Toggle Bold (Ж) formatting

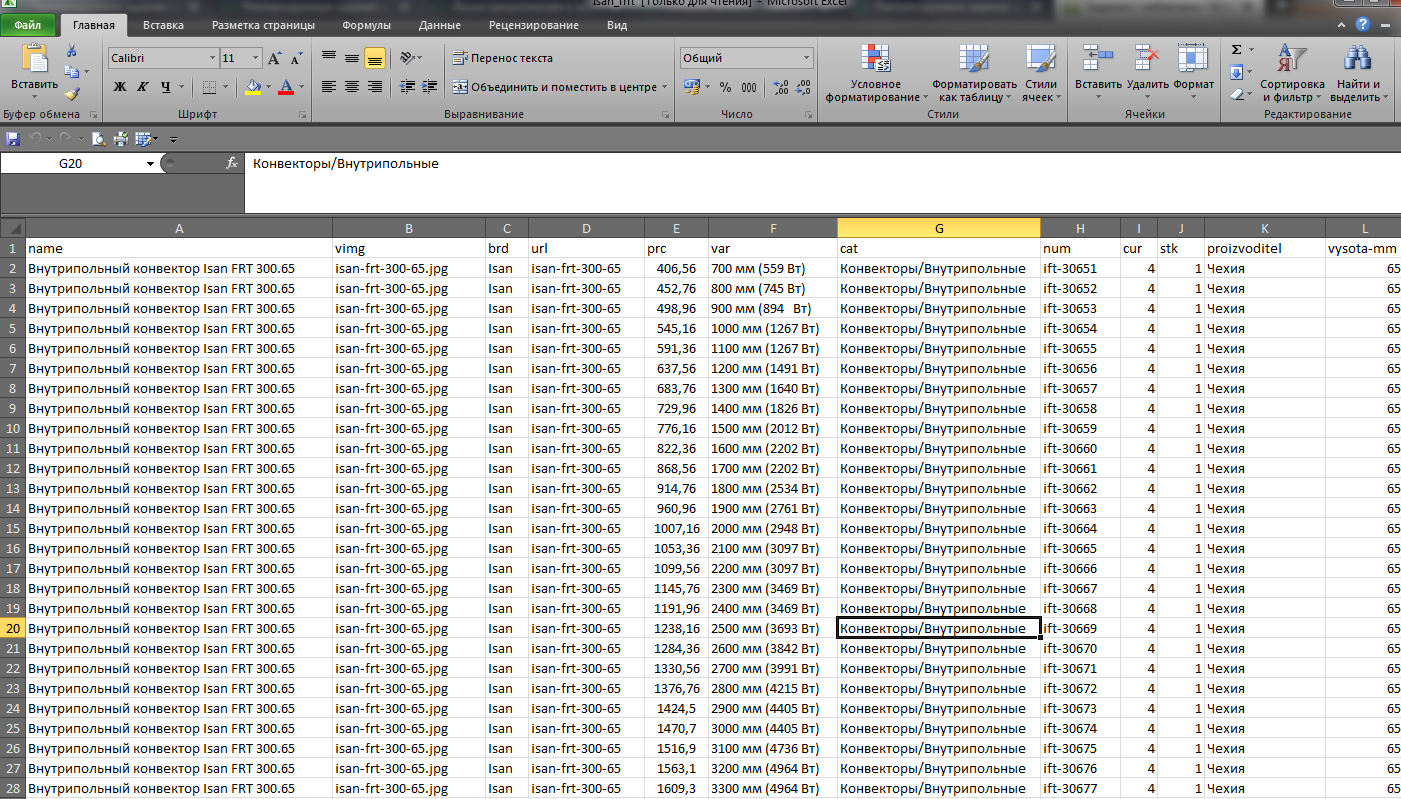(x=120, y=87)
